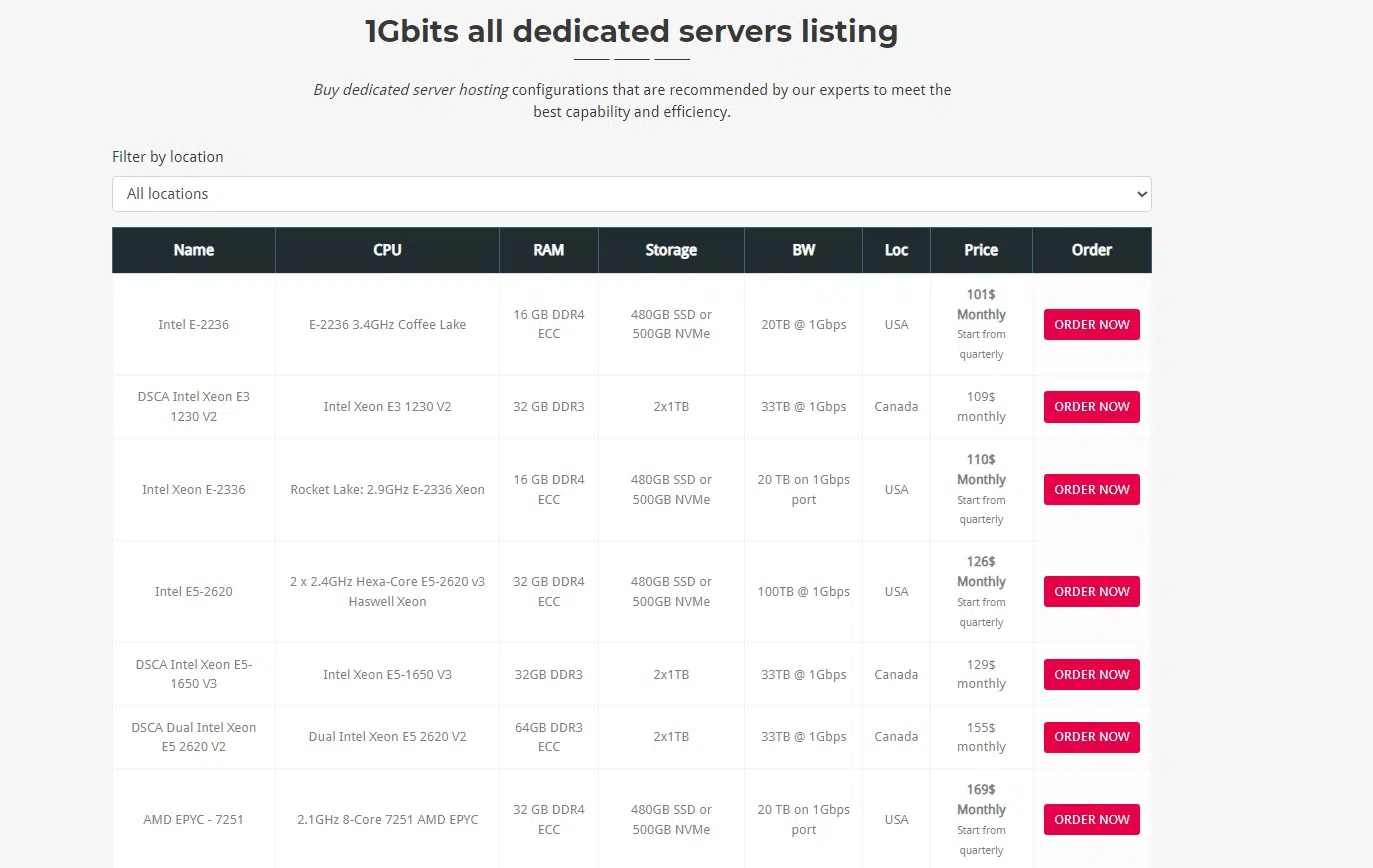This screenshot has width=1373, height=868.
Task: Select DSCA Dual Intel Xeon E5 2620 V2 name
Action: point(194,737)
